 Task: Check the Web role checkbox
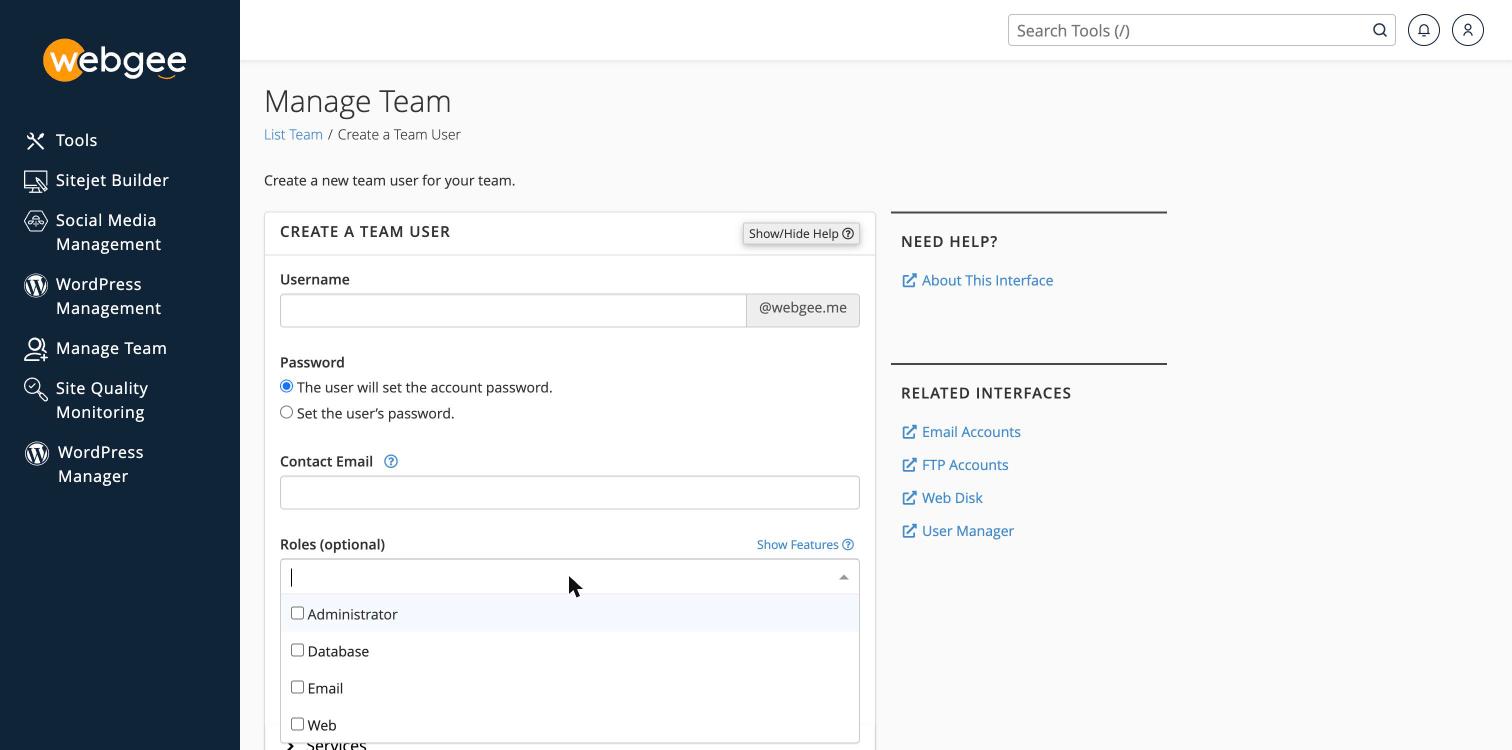pyautogui.click(x=297, y=724)
